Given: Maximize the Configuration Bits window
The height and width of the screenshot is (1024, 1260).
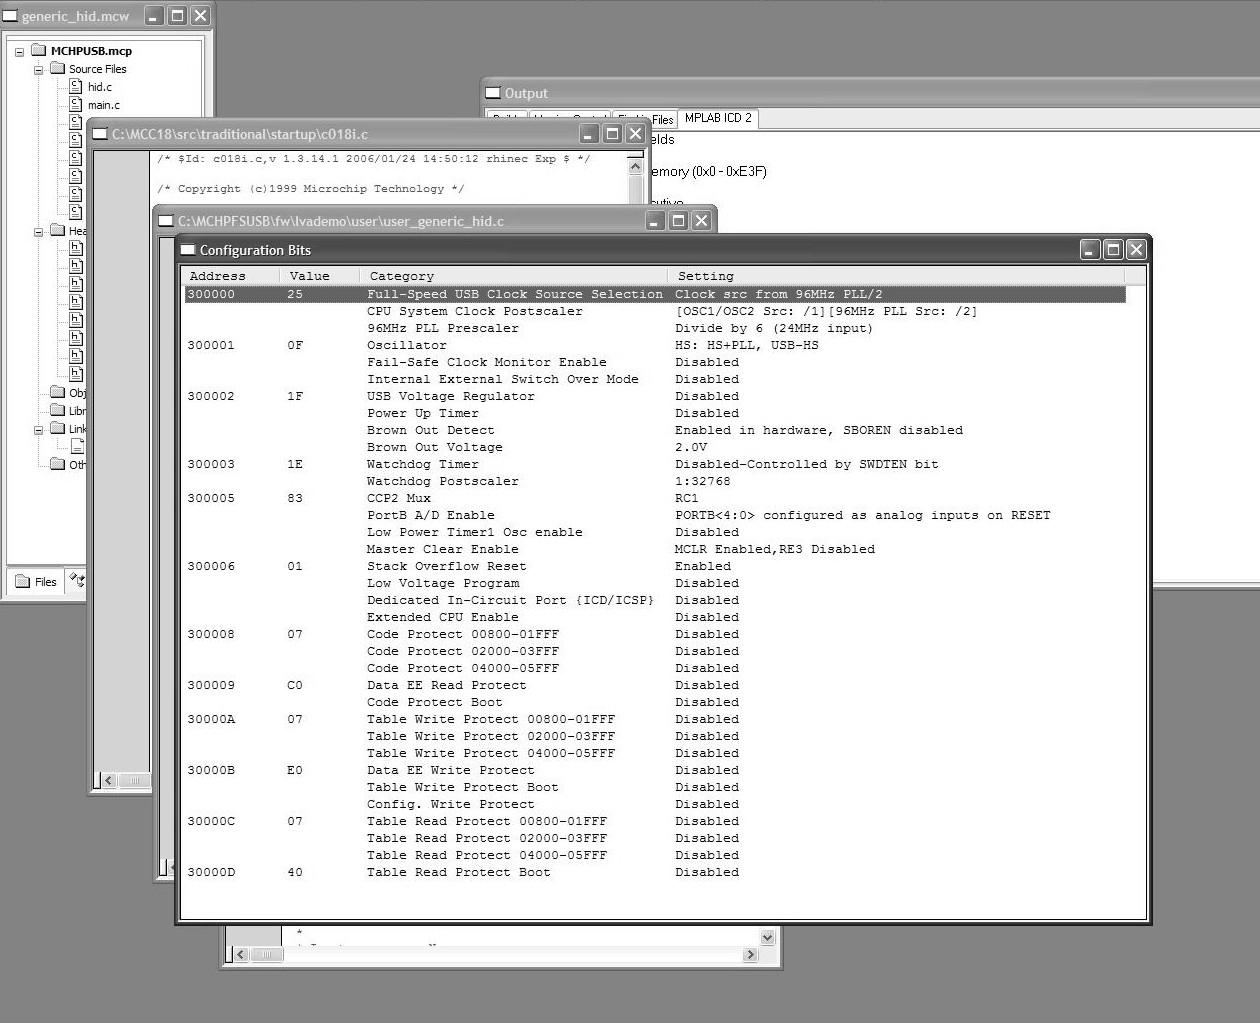Looking at the screenshot, I should point(1113,250).
